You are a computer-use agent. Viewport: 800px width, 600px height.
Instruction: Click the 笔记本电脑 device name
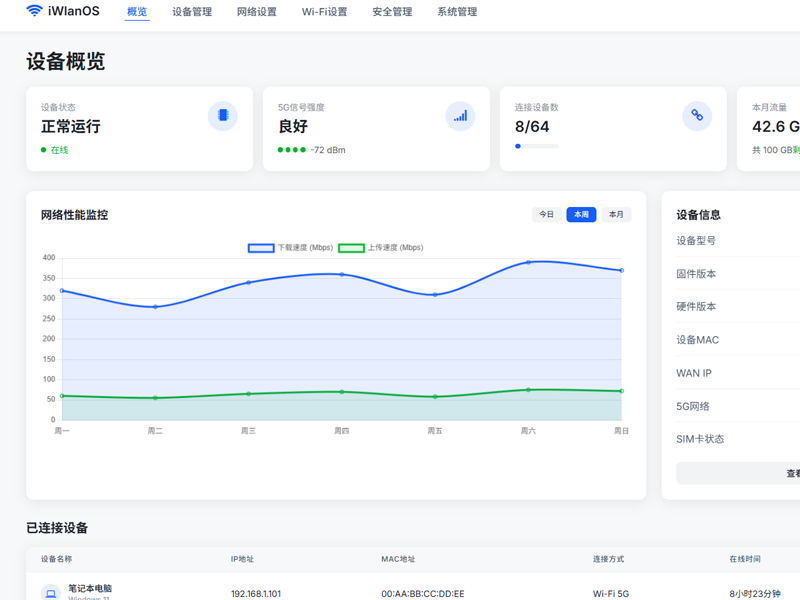[x=90, y=588]
